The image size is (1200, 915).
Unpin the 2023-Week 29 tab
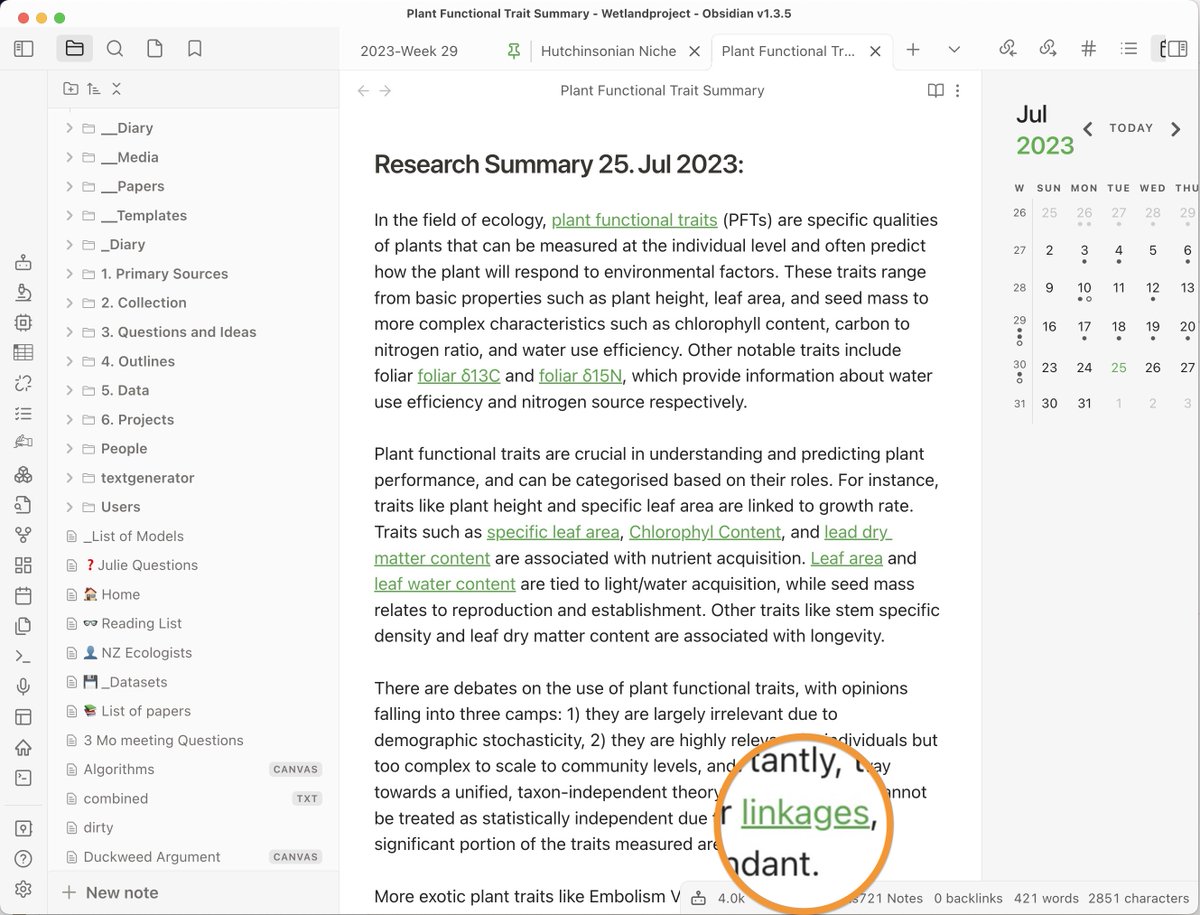(x=514, y=51)
